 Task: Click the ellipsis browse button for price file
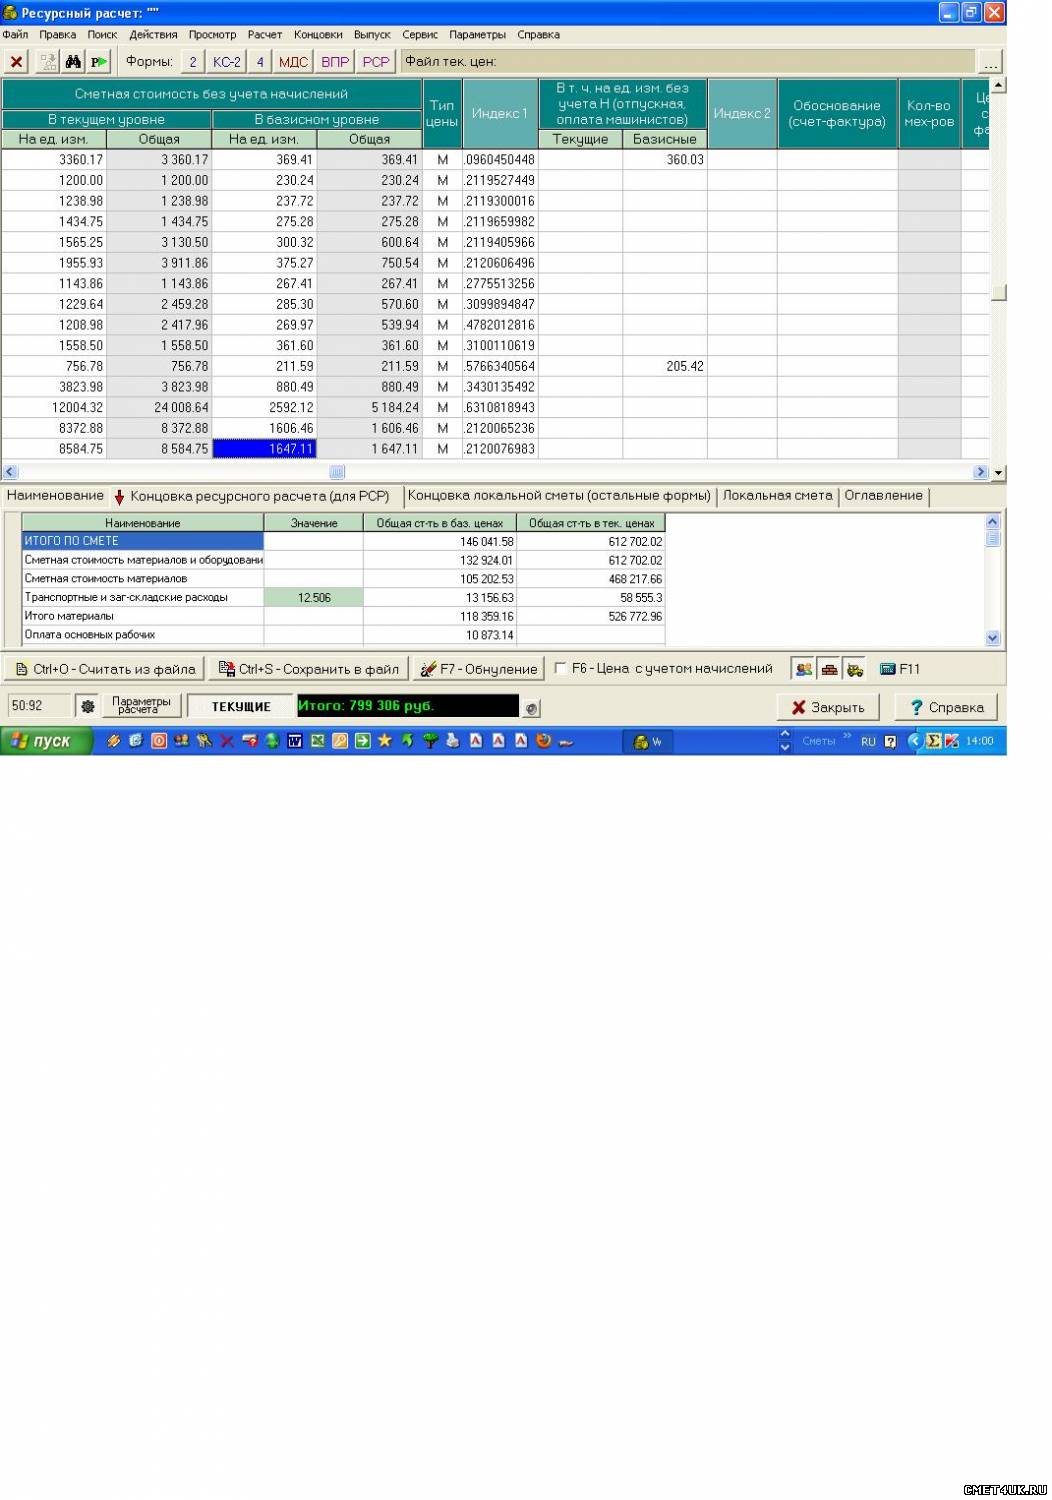pyautogui.click(x=990, y=62)
